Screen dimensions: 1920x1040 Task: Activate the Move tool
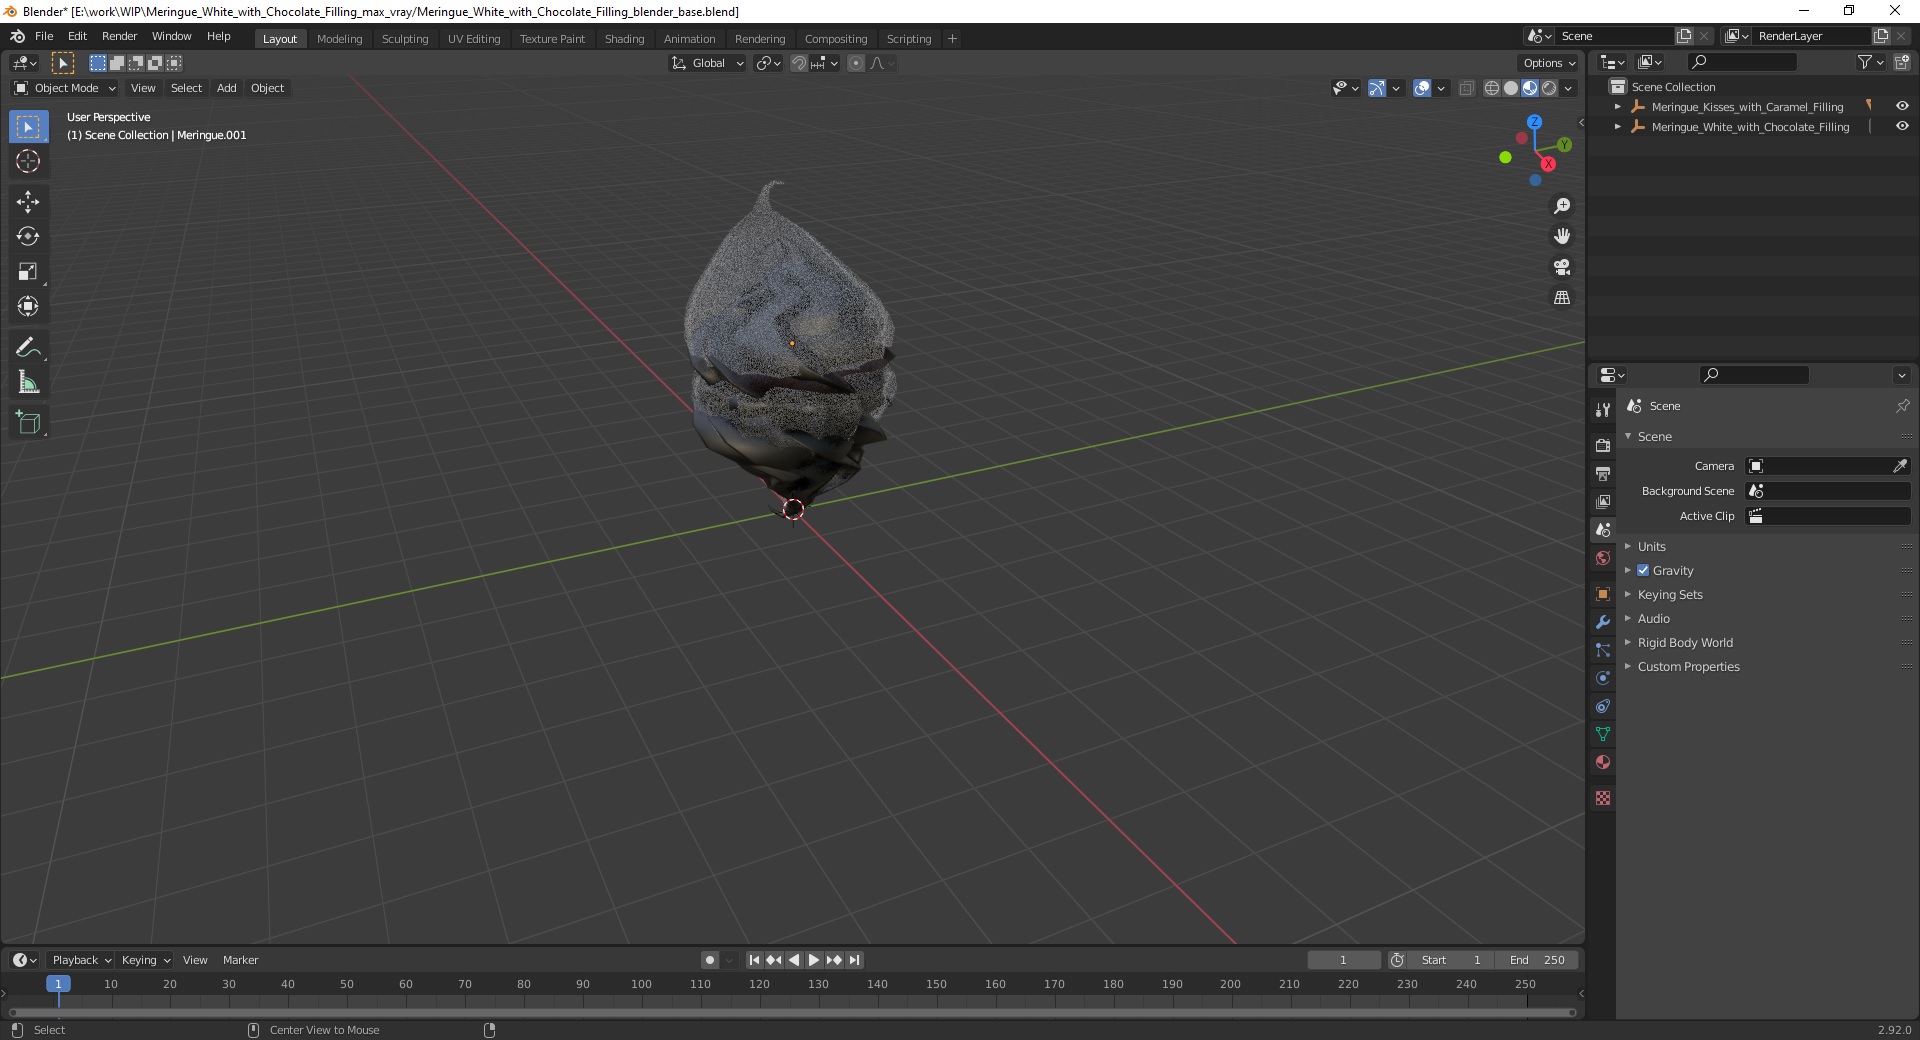coord(28,202)
